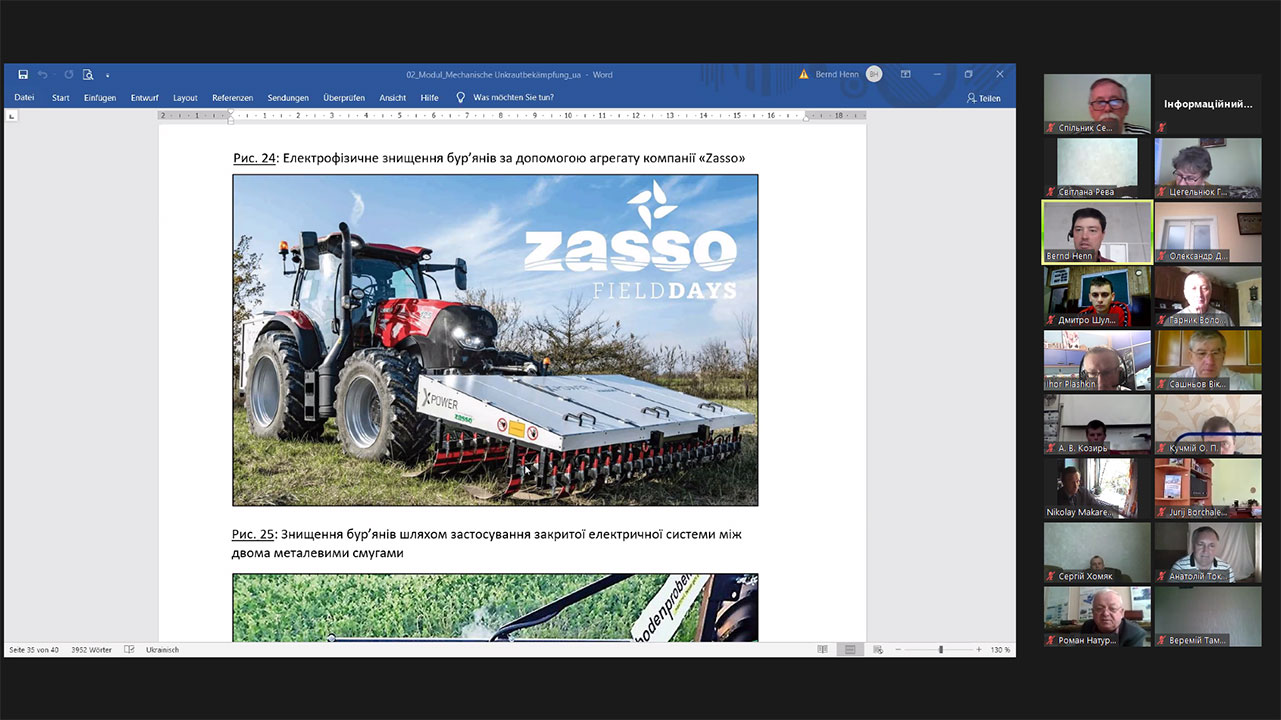
Task: Open the Überprüfen ribbon tab
Action: pyautogui.click(x=344, y=98)
